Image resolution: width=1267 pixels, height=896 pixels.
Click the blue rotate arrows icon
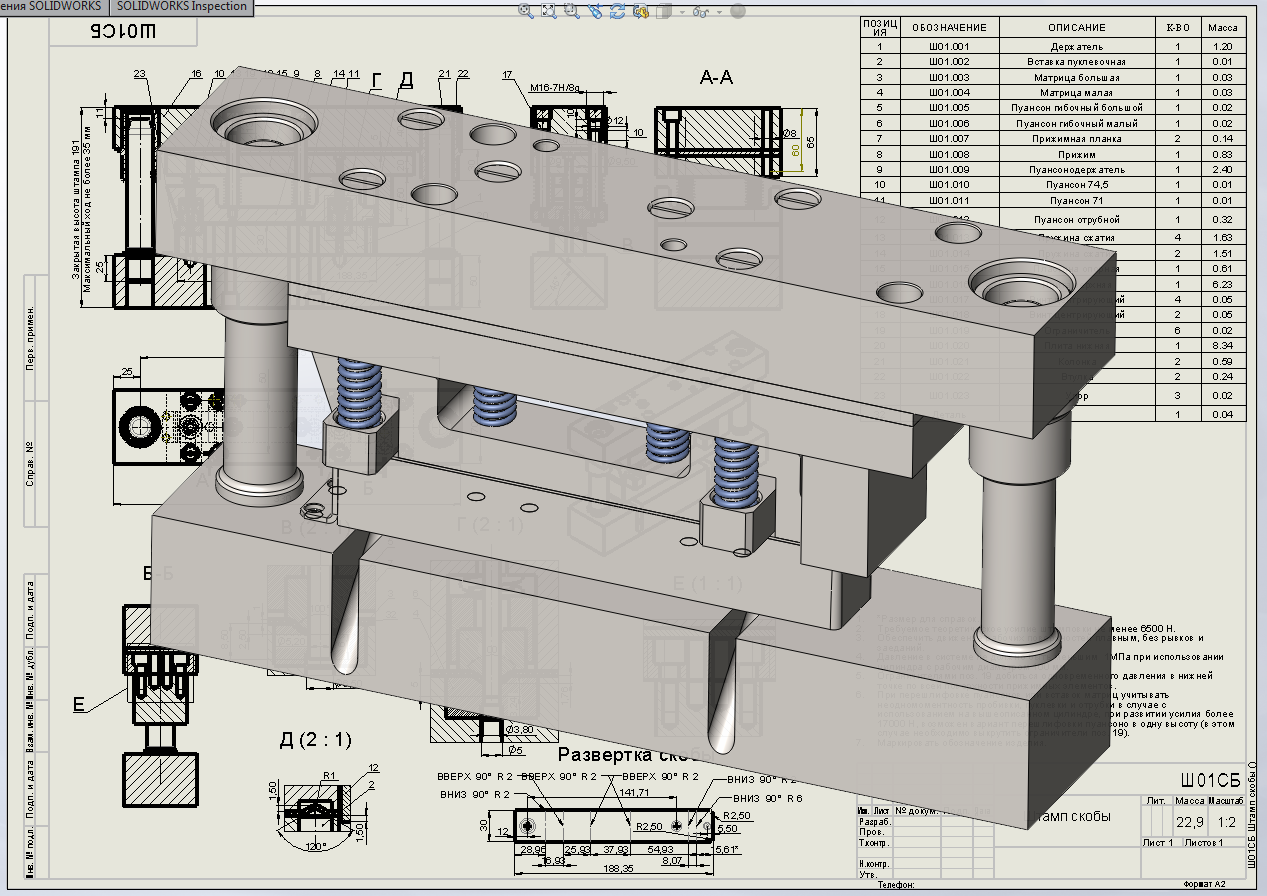[x=618, y=11]
